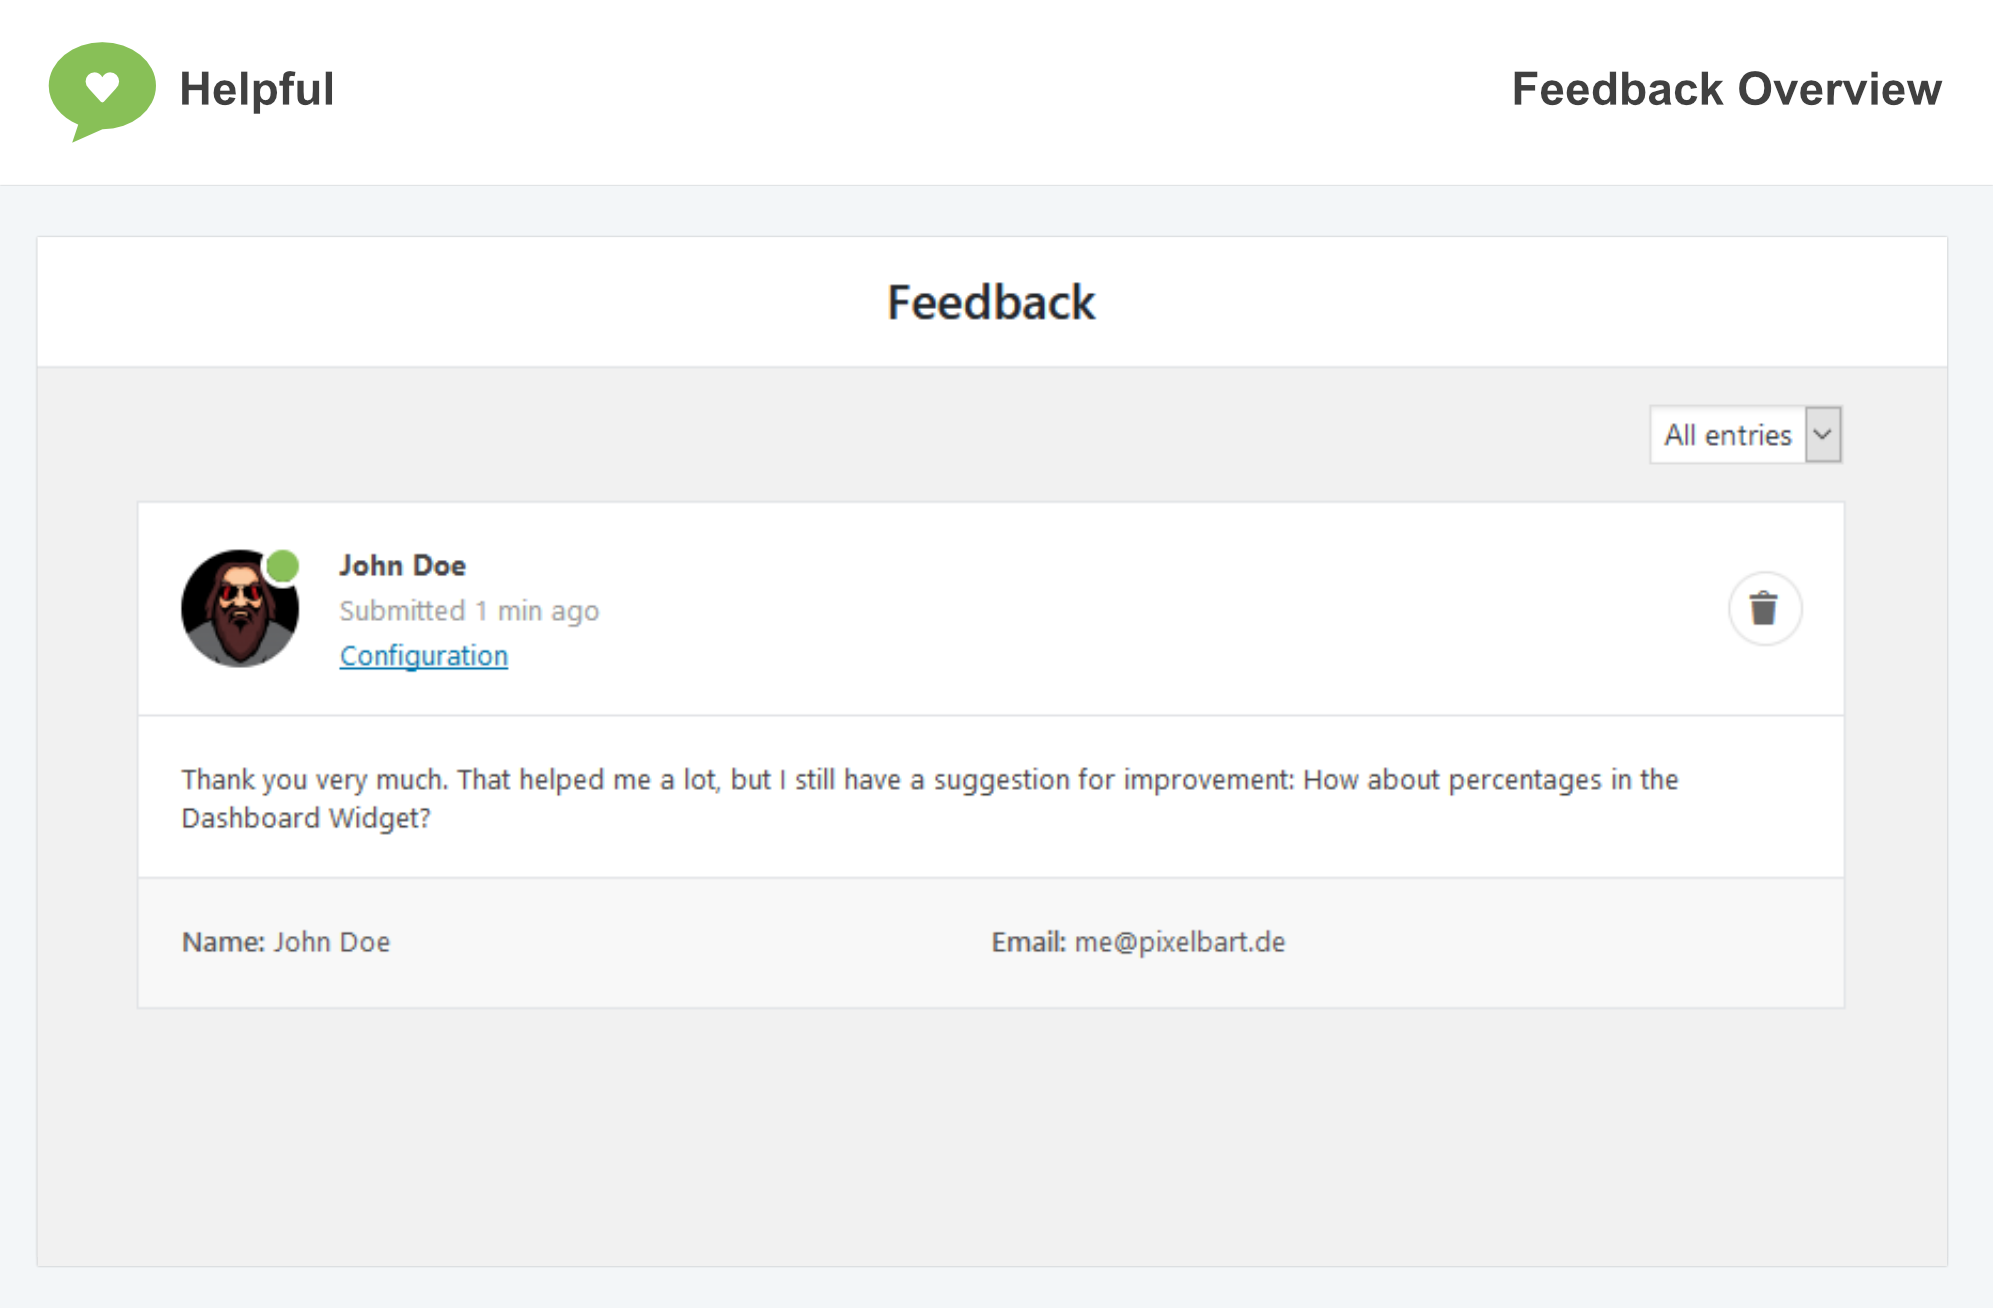
Task: Click the empty area below feedback card
Action: coord(991,1136)
